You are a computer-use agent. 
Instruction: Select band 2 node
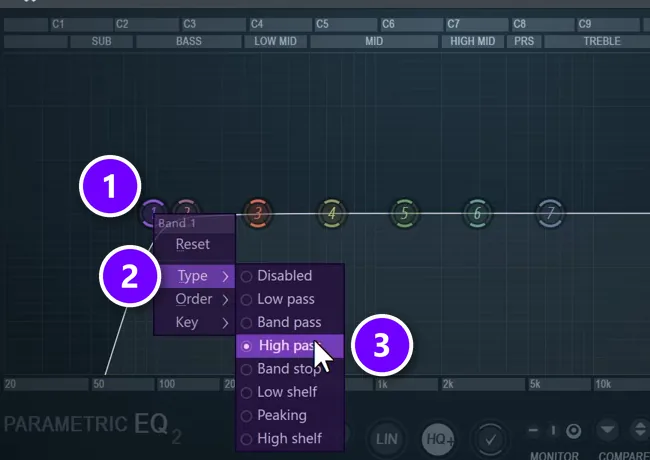187,207
